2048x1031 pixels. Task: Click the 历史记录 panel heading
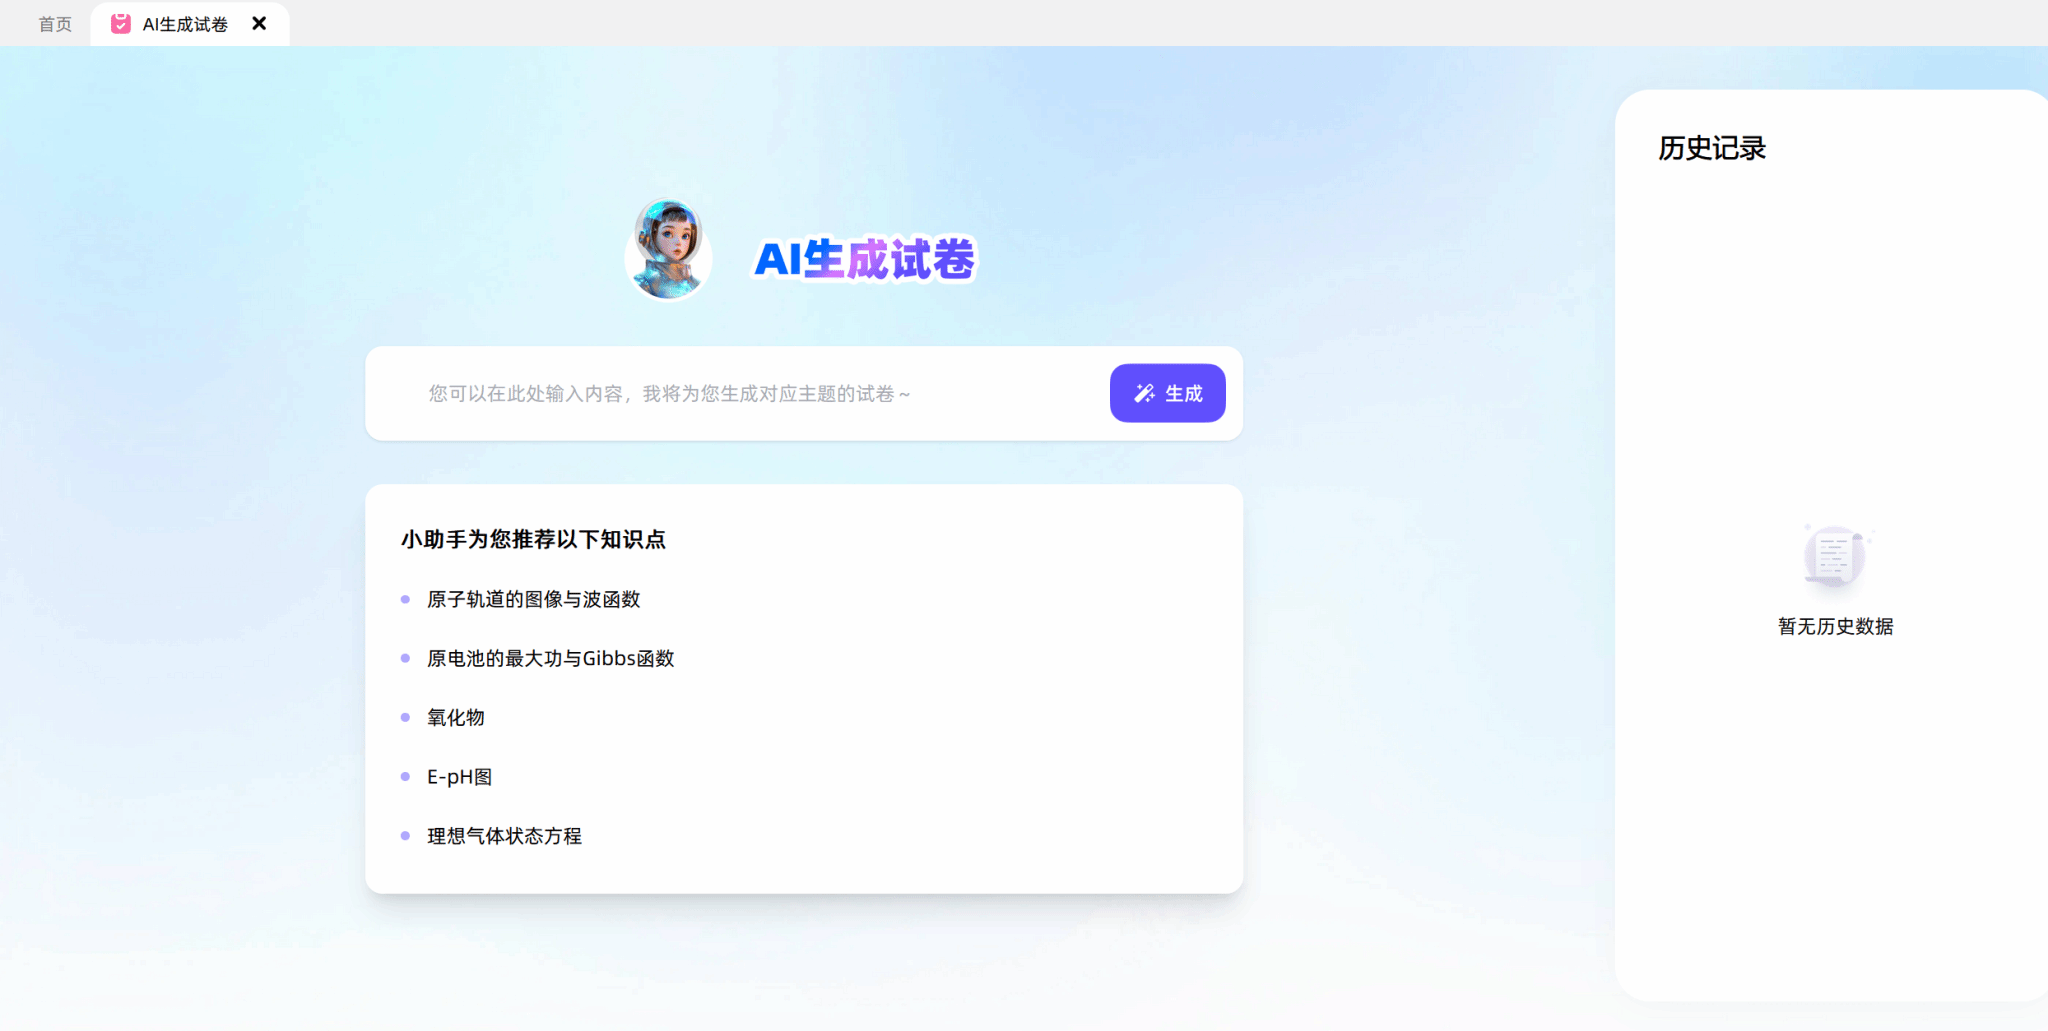pyautogui.click(x=1712, y=148)
